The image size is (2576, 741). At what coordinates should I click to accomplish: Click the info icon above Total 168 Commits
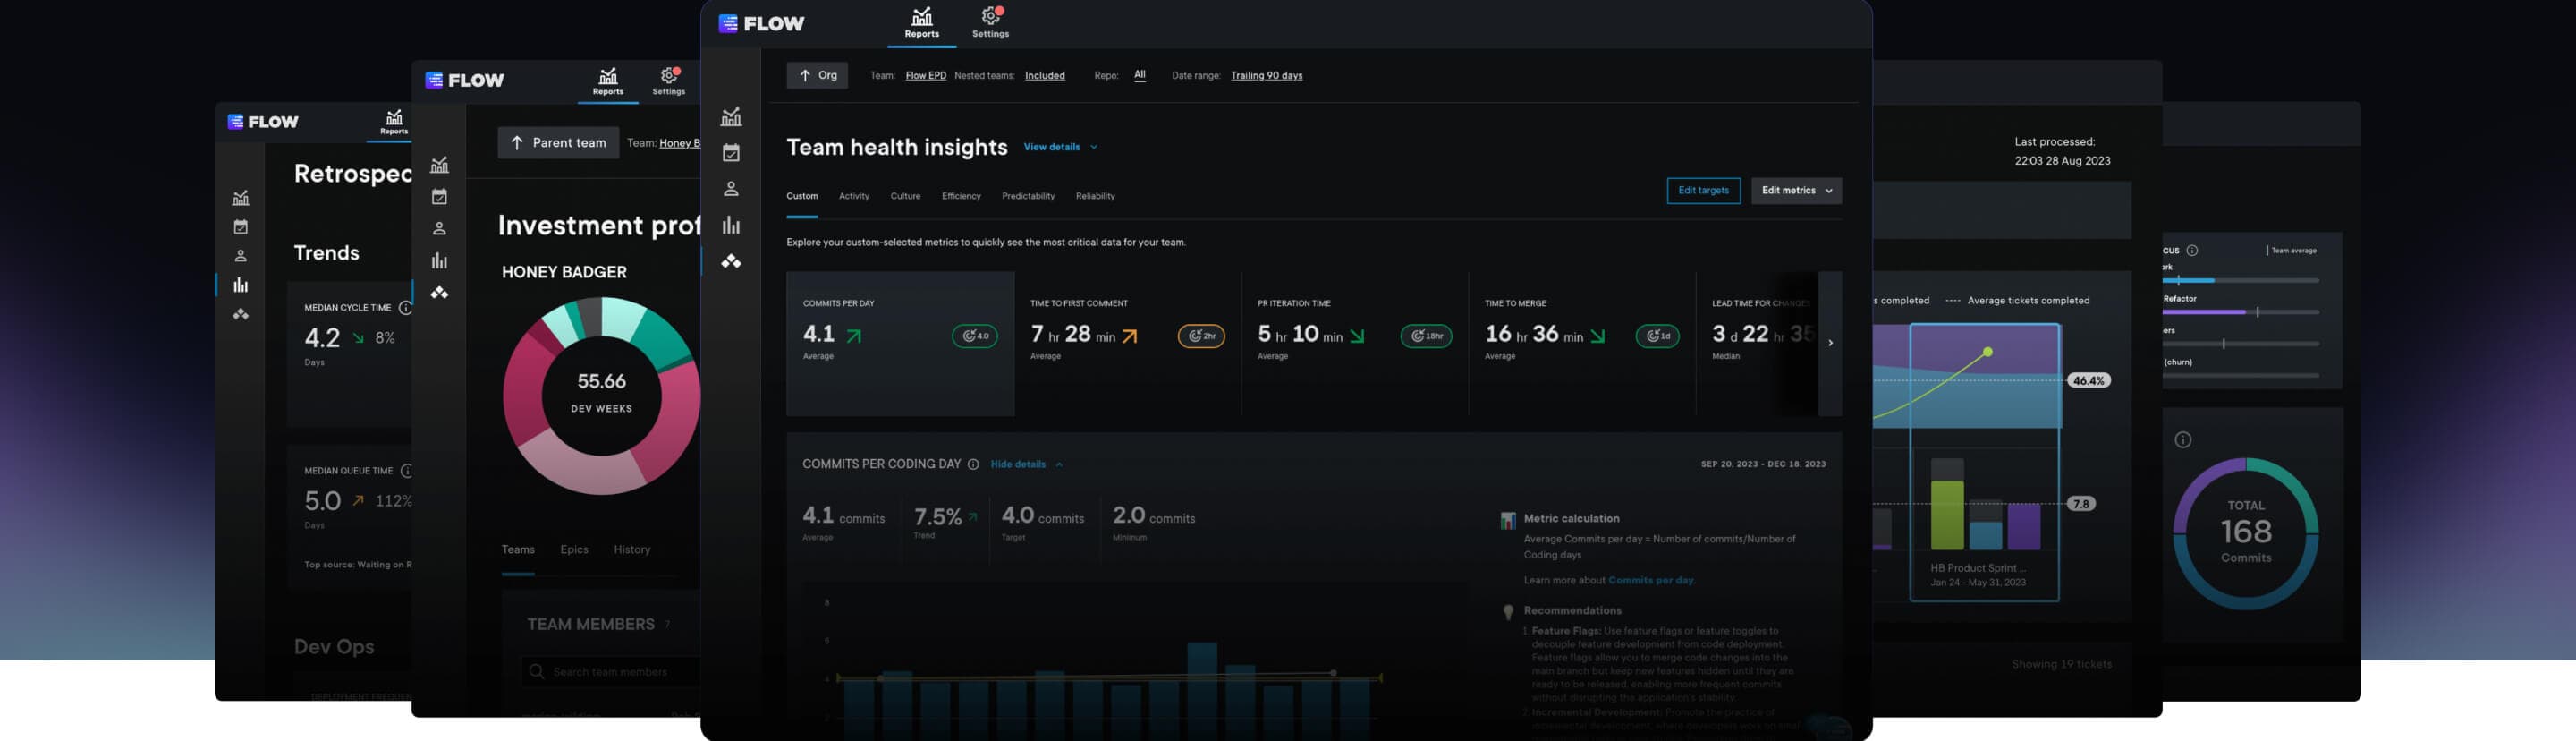click(x=2183, y=440)
